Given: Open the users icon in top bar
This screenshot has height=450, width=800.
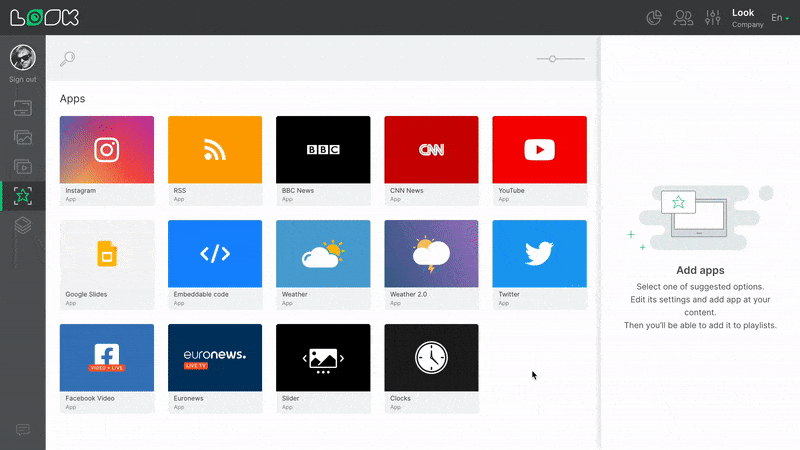Looking at the screenshot, I should coord(684,17).
